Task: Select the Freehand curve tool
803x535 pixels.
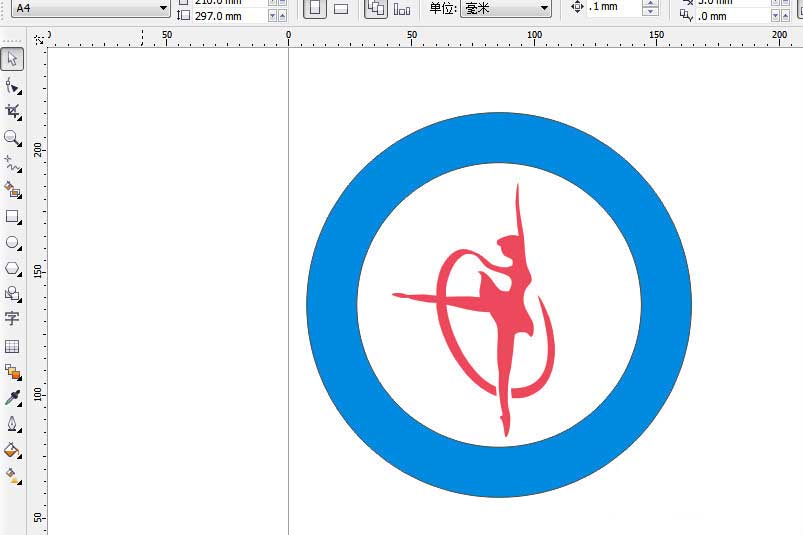Action: pos(12,164)
